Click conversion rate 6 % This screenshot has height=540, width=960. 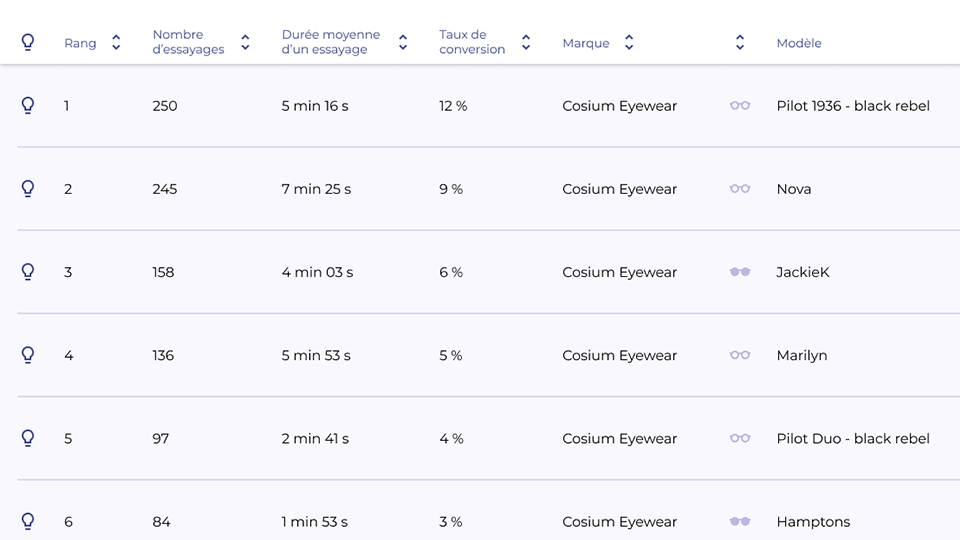point(451,272)
